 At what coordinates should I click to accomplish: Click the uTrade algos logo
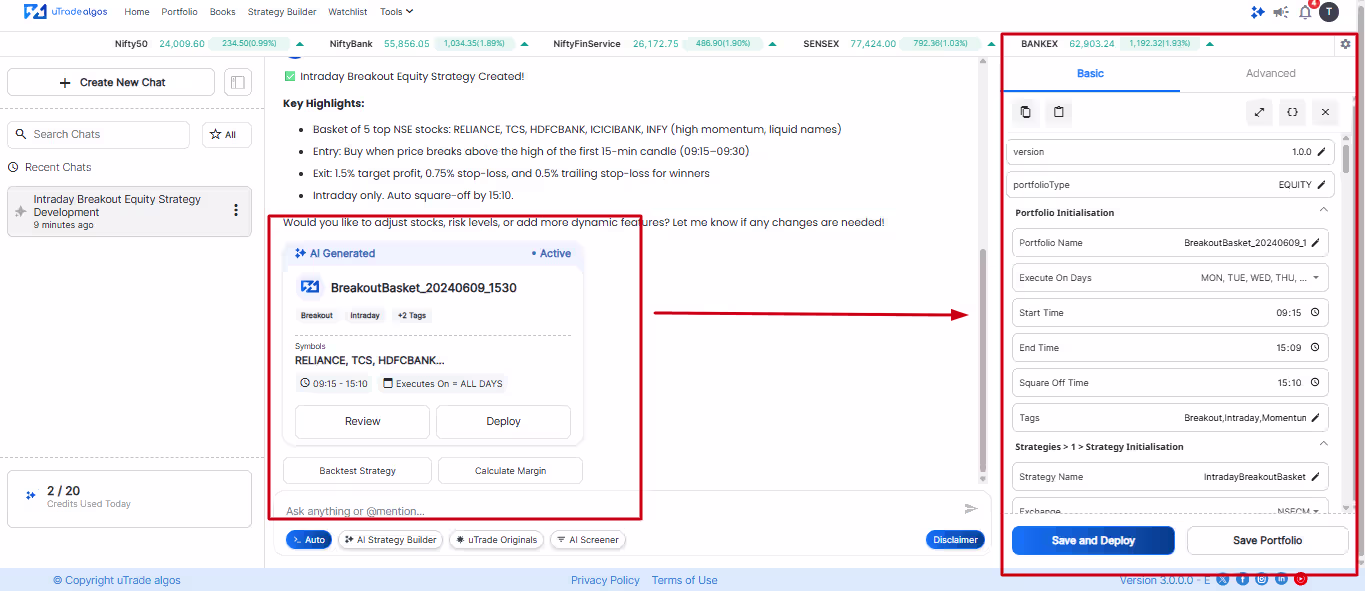(66, 12)
